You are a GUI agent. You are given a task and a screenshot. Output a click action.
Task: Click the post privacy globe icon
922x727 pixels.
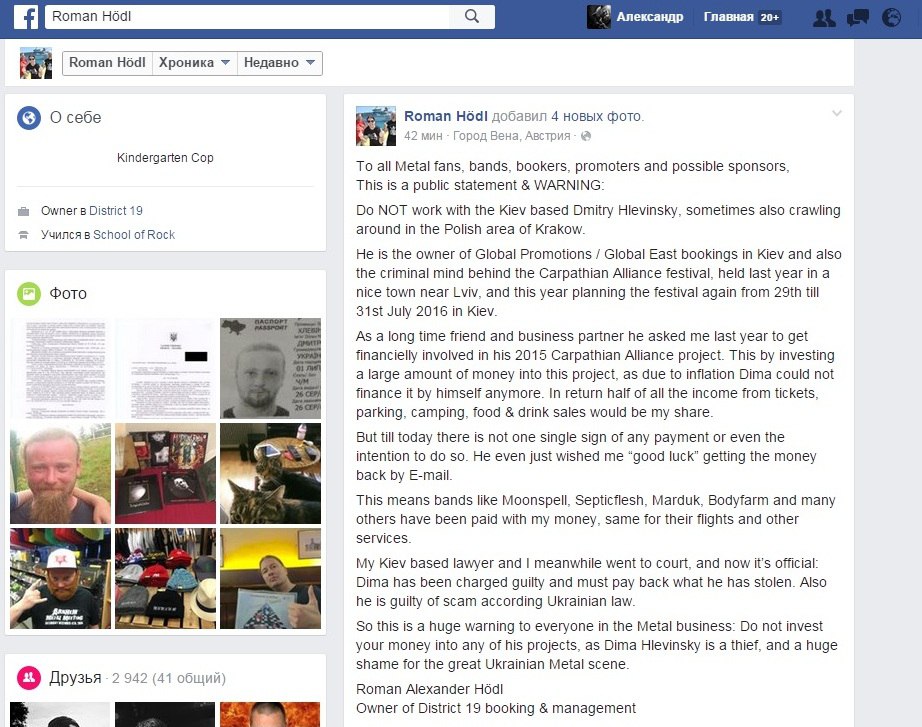pyautogui.click(x=586, y=136)
